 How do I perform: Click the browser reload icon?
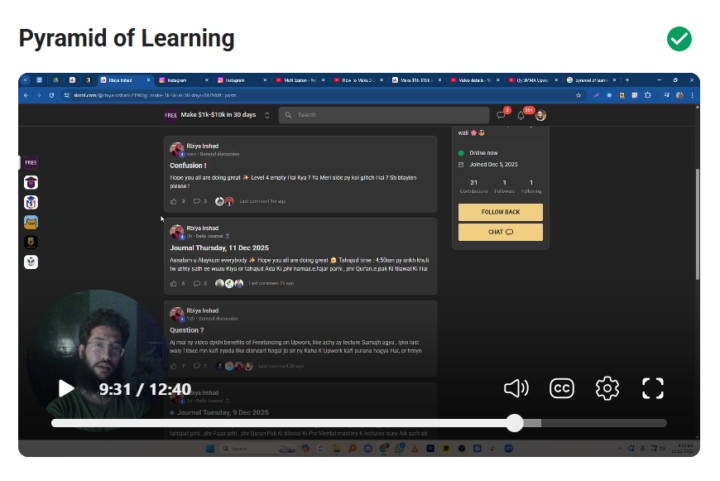[x=51, y=95]
